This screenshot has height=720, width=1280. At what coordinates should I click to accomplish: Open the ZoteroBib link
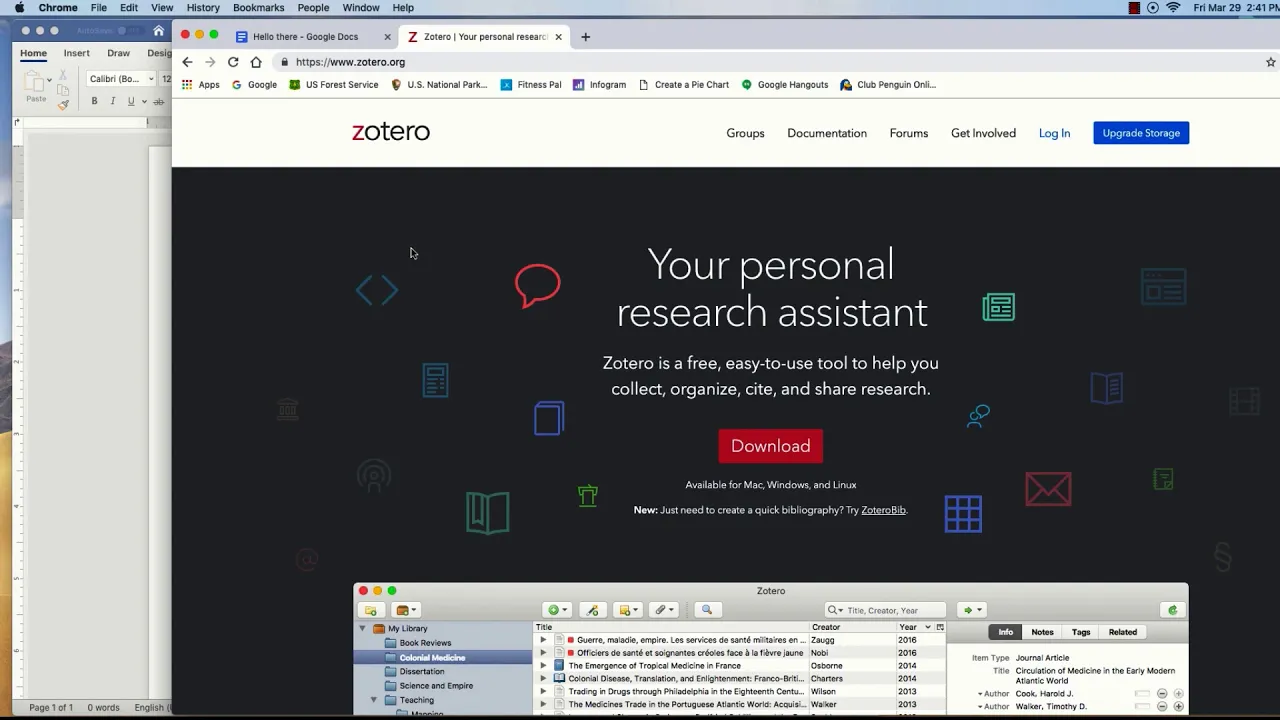[x=883, y=510]
